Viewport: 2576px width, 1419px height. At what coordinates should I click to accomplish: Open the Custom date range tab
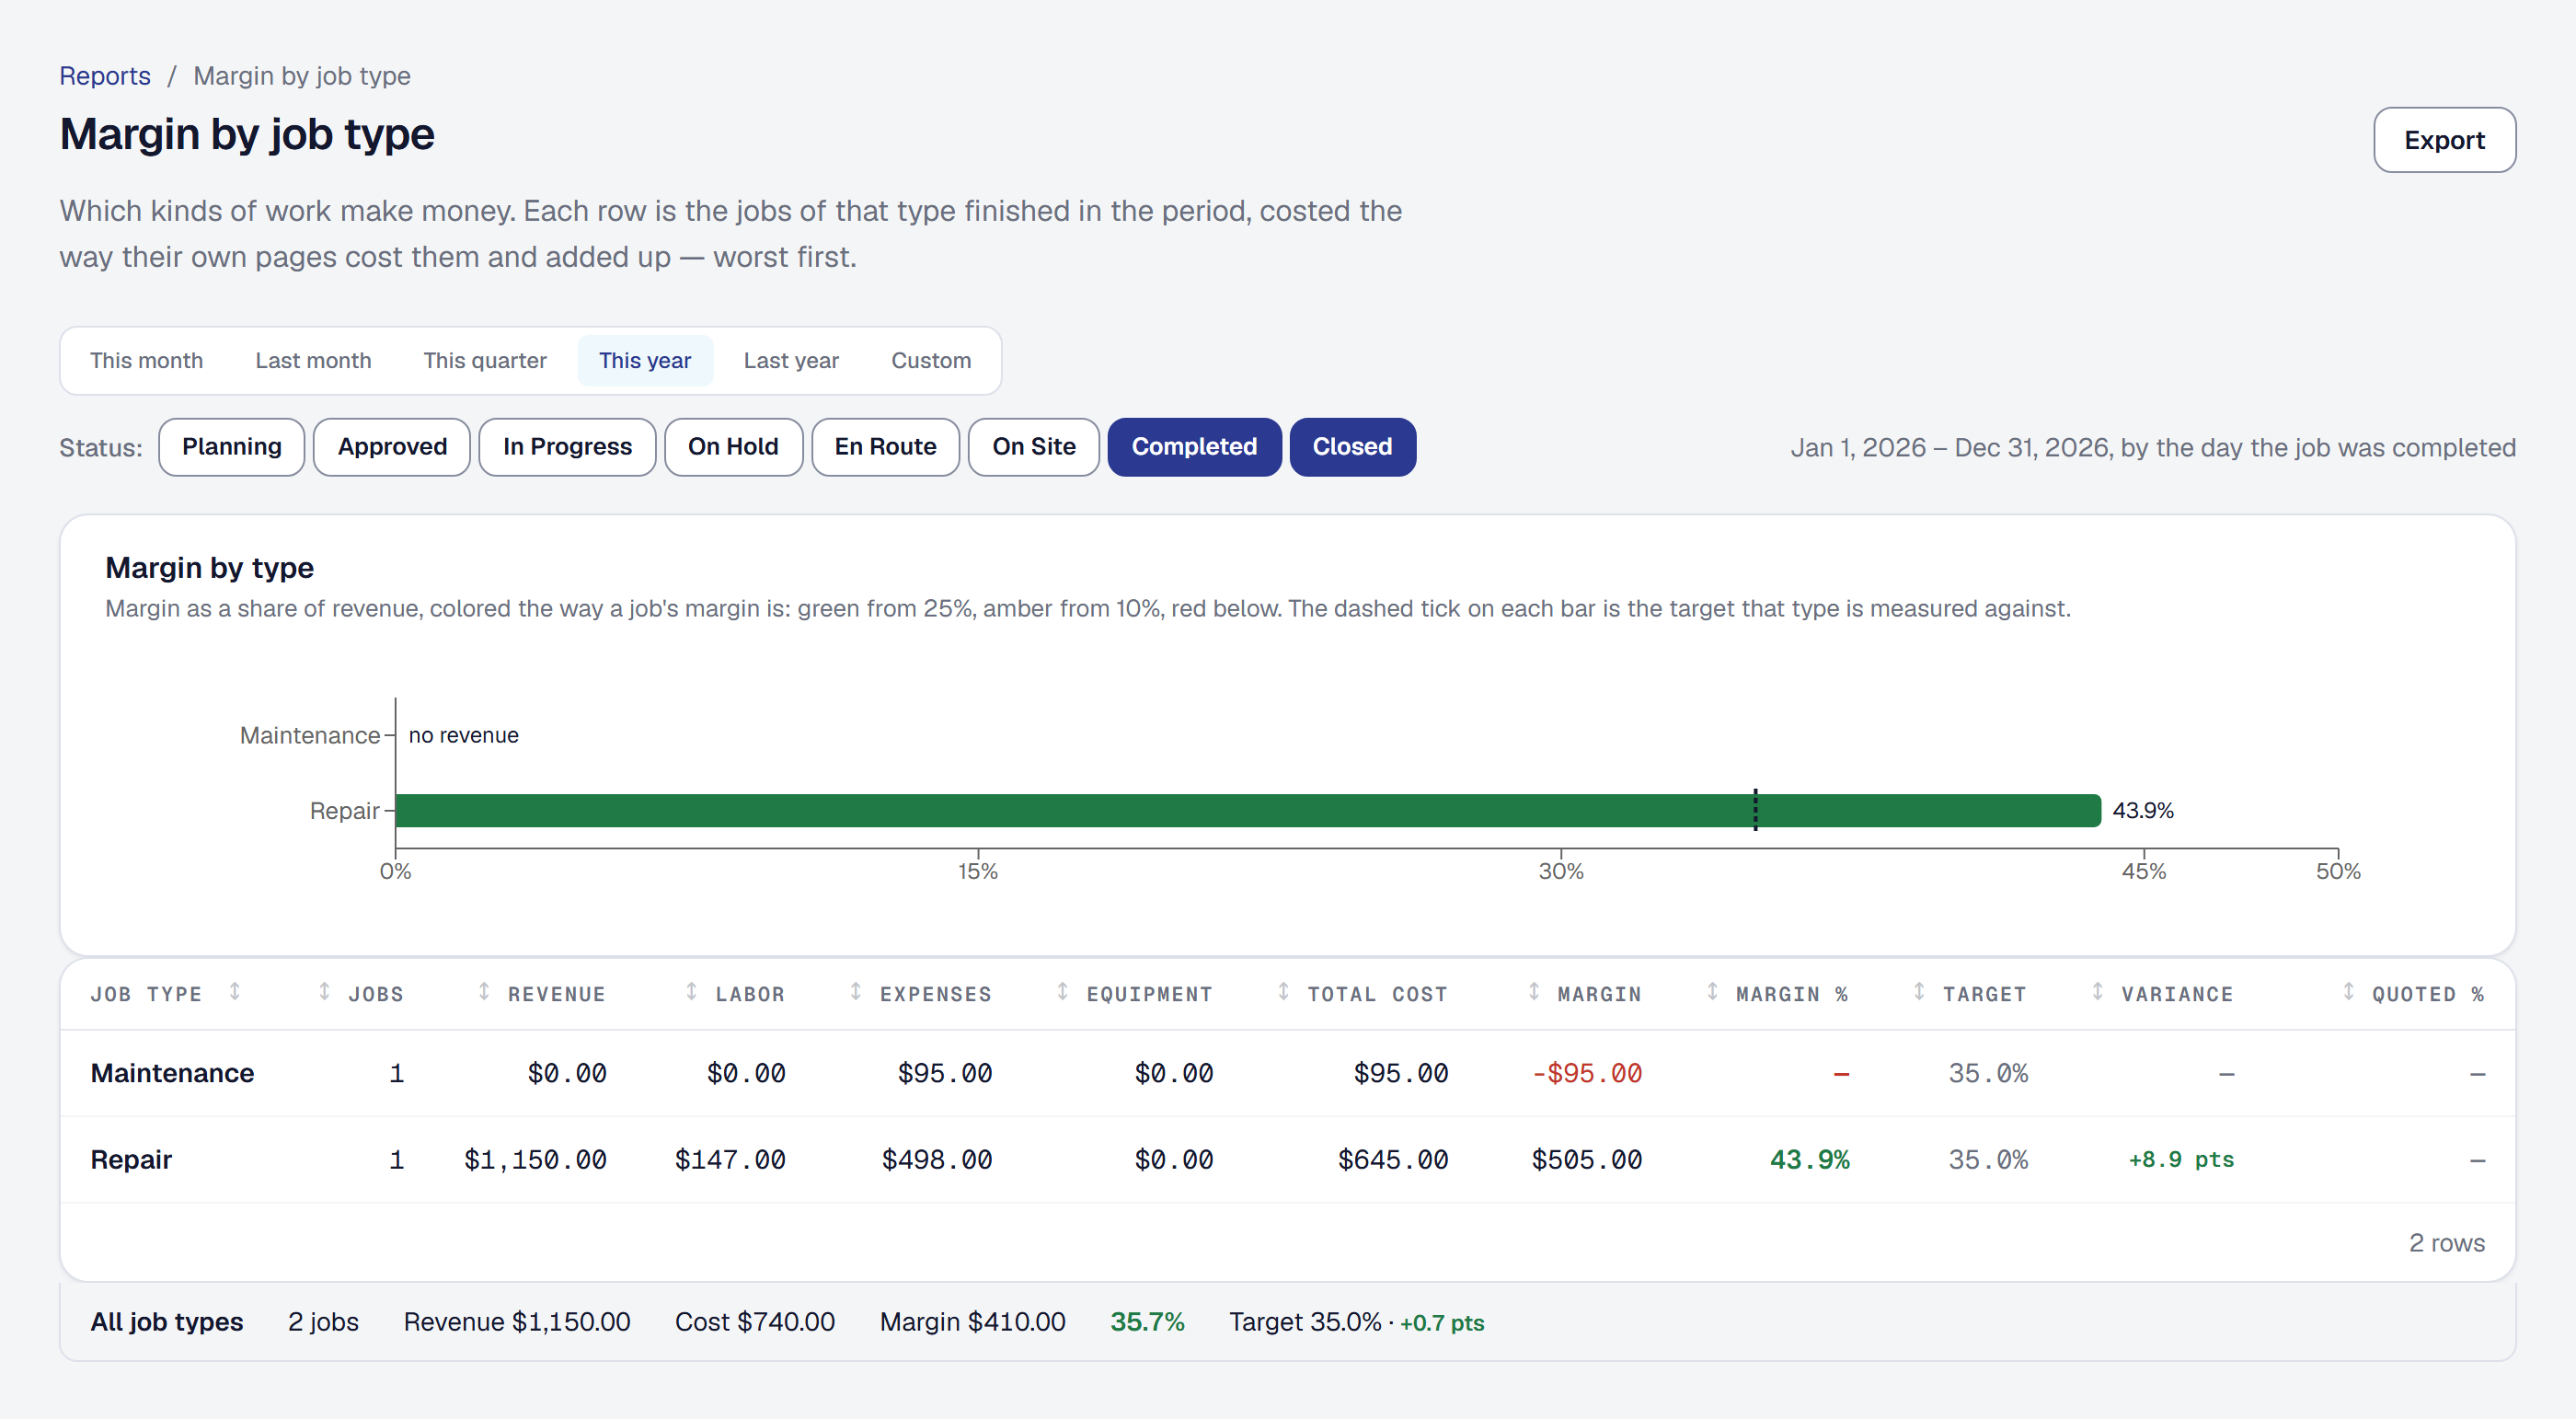click(931, 361)
